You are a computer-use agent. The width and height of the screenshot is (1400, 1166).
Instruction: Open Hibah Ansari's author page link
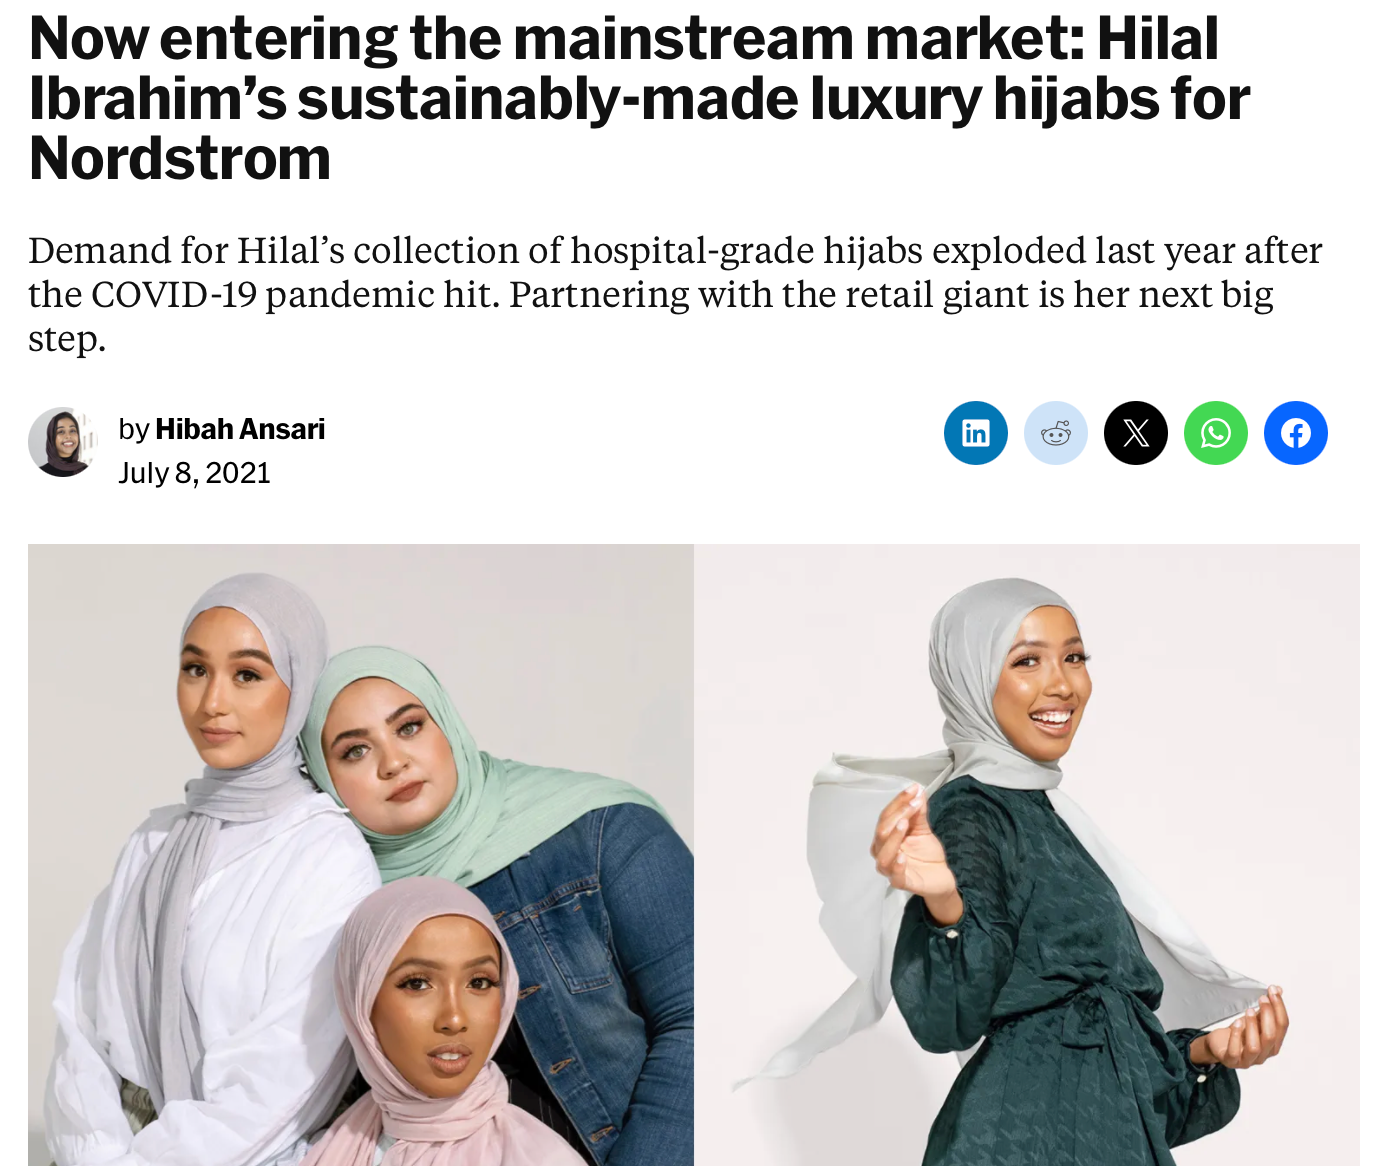pos(240,429)
